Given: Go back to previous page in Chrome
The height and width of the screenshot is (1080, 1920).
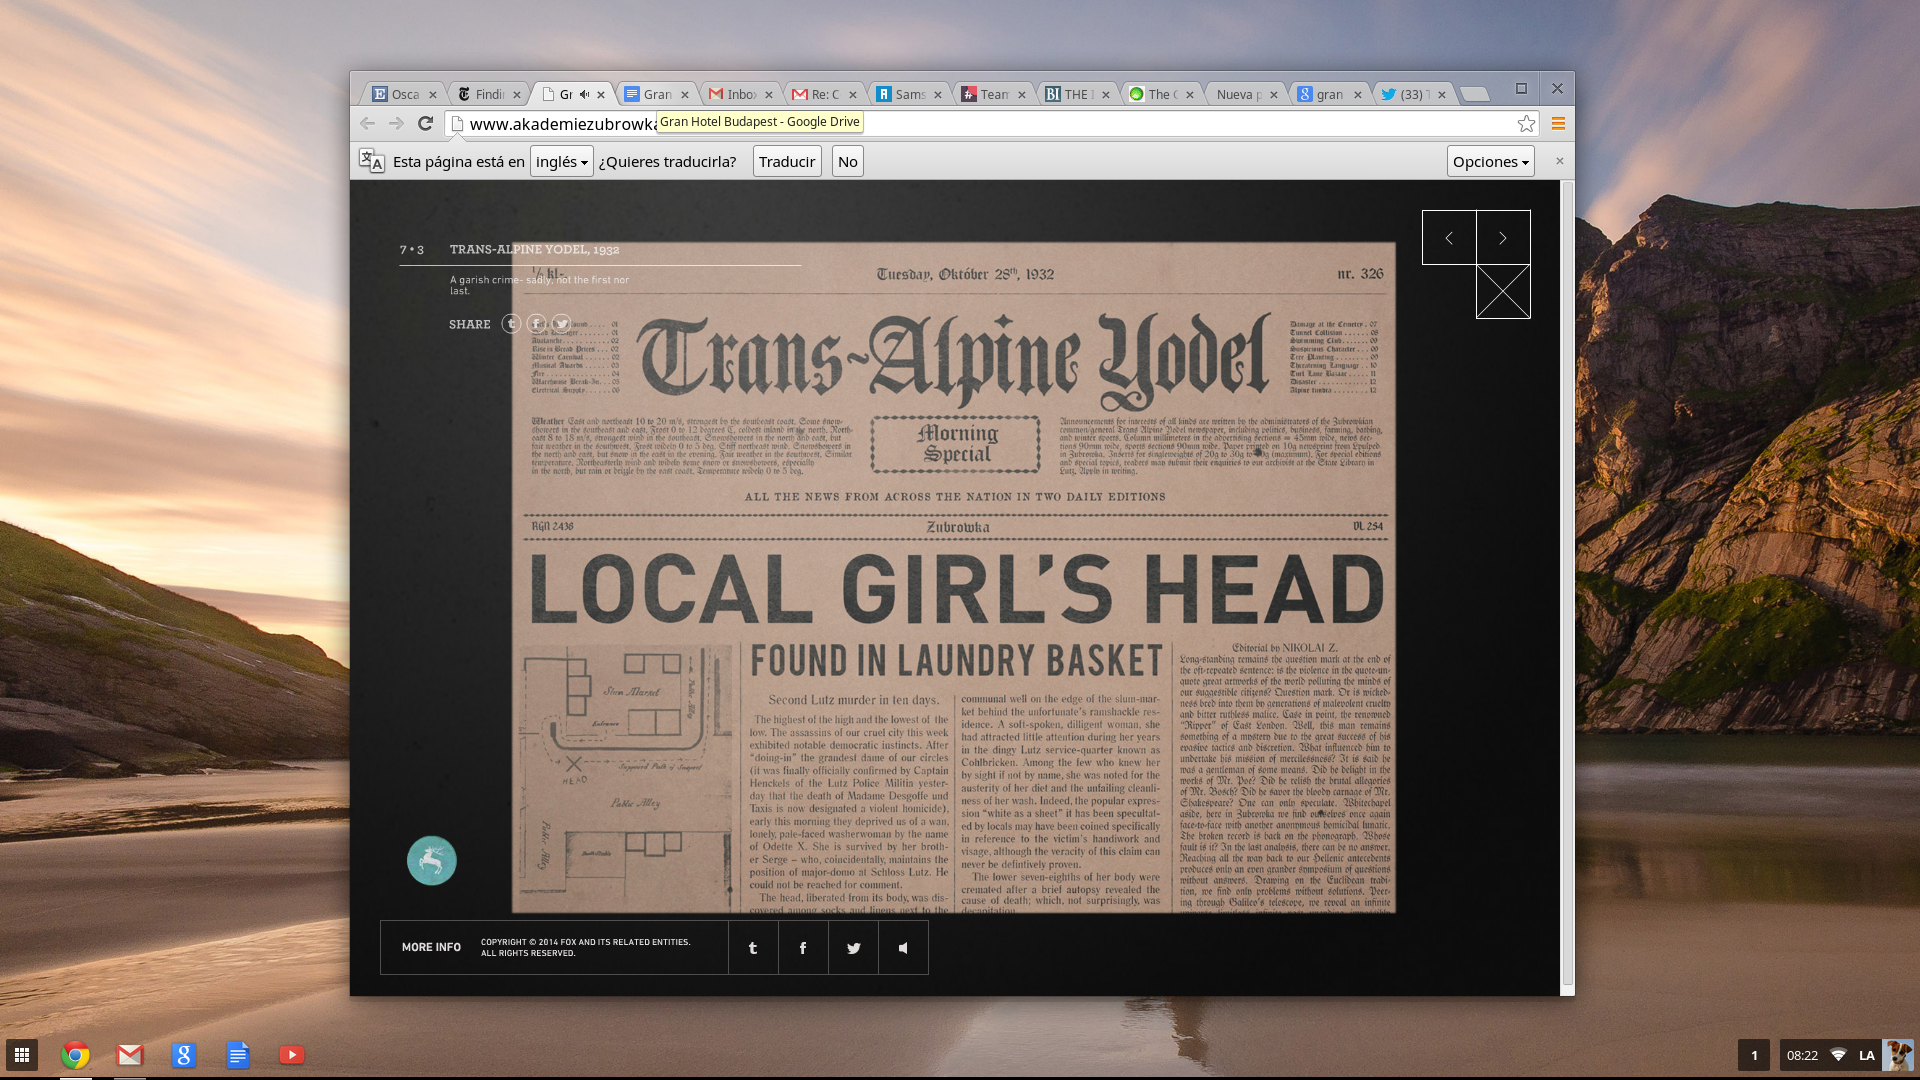Looking at the screenshot, I should click(367, 123).
